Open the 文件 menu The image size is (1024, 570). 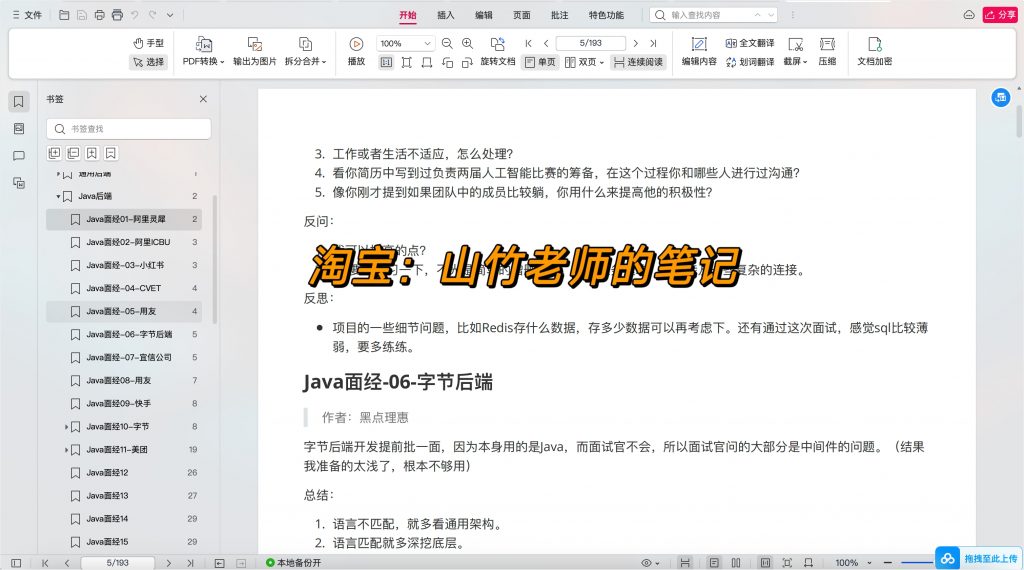(27, 15)
